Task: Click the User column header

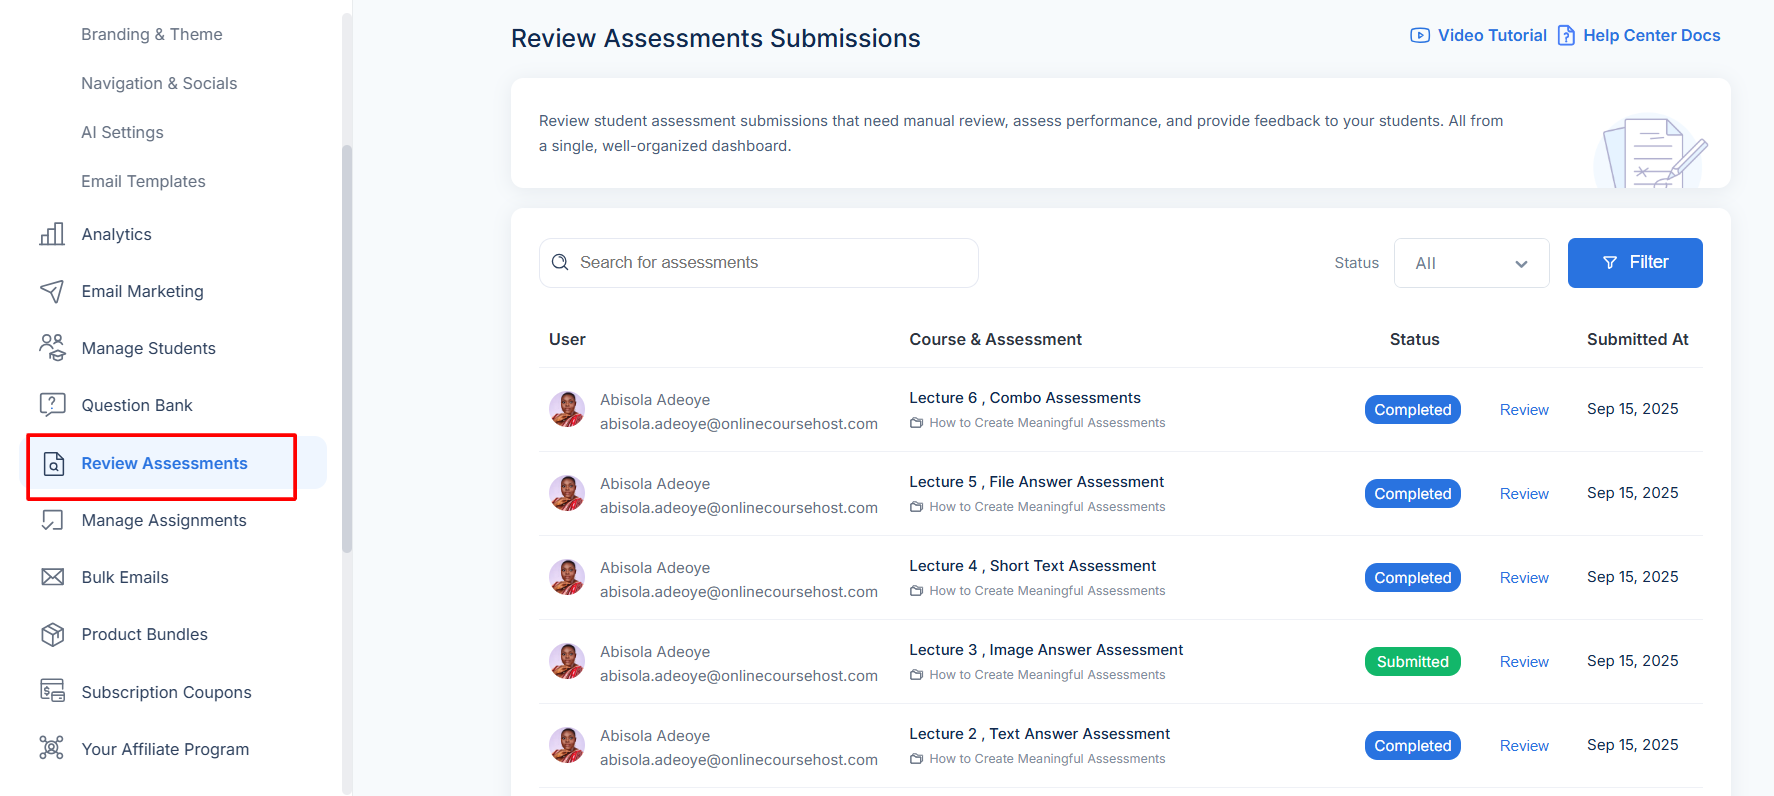Action: tap(567, 339)
